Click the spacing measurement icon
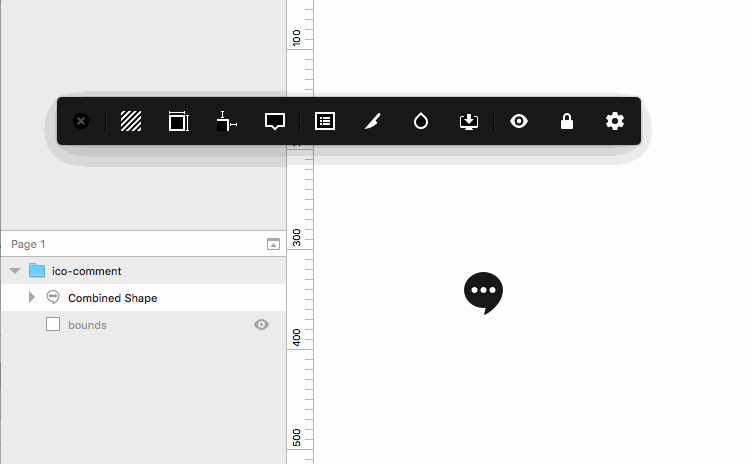This screenshot has width=747, height=464. click(227, 121)
